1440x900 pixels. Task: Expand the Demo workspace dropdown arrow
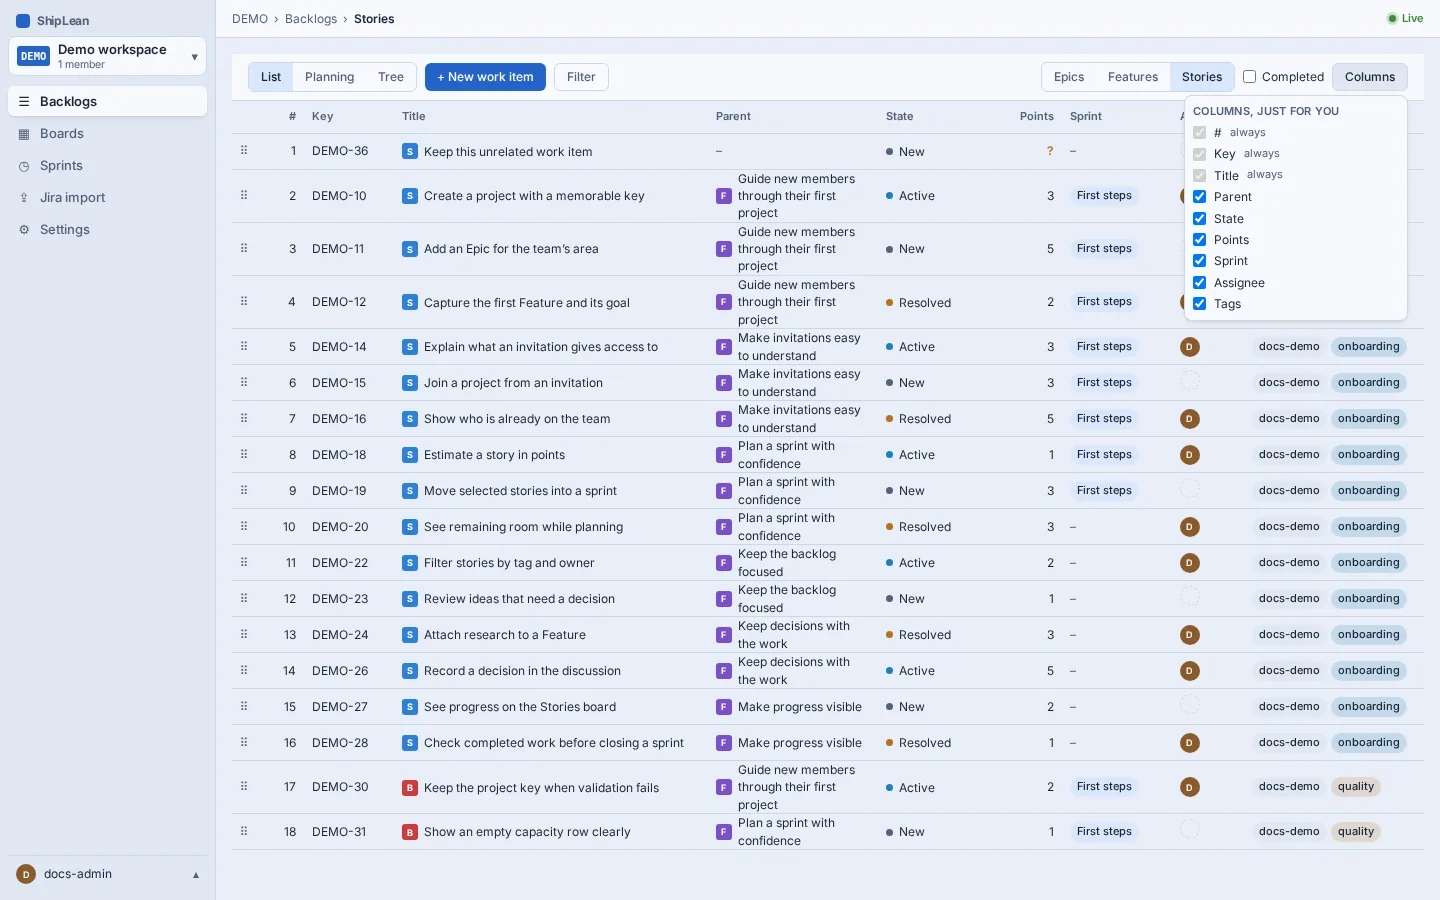pos(194,57)
